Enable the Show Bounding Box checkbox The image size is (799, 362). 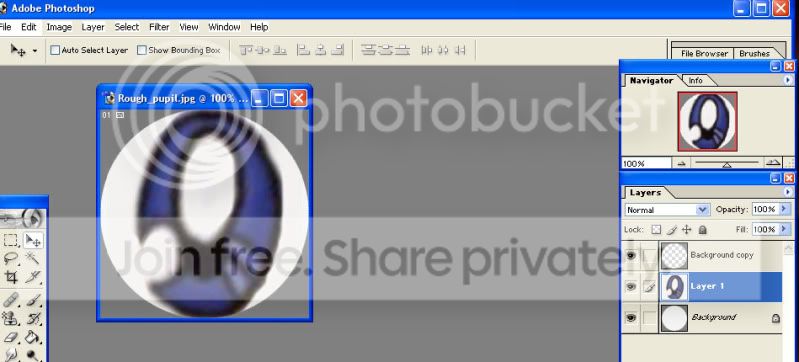tap(142, 50)
